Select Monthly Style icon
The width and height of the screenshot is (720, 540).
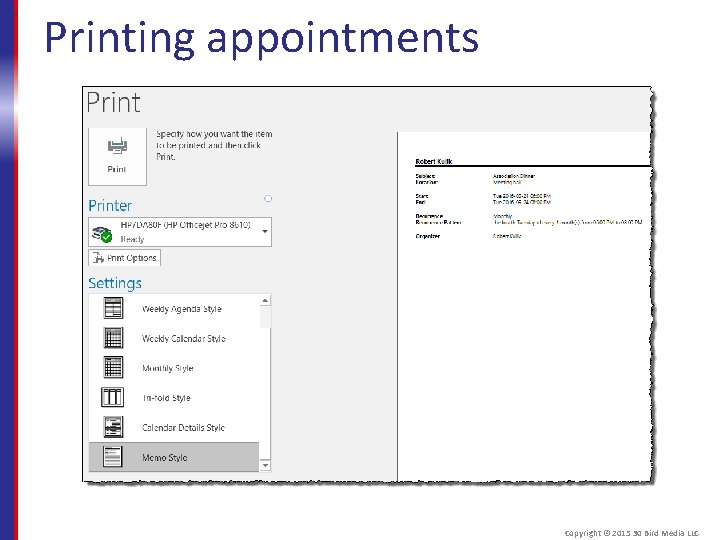pyautogui.click(x=113, y=367)
